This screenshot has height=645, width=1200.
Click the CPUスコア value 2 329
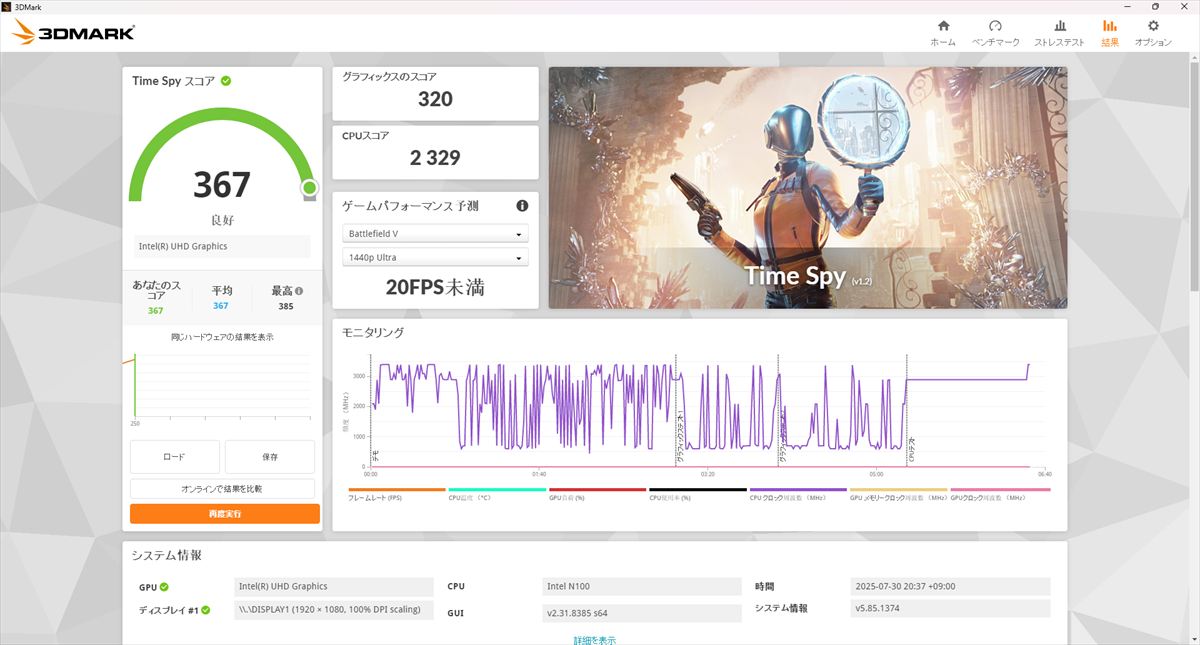(x=435, y=157)
